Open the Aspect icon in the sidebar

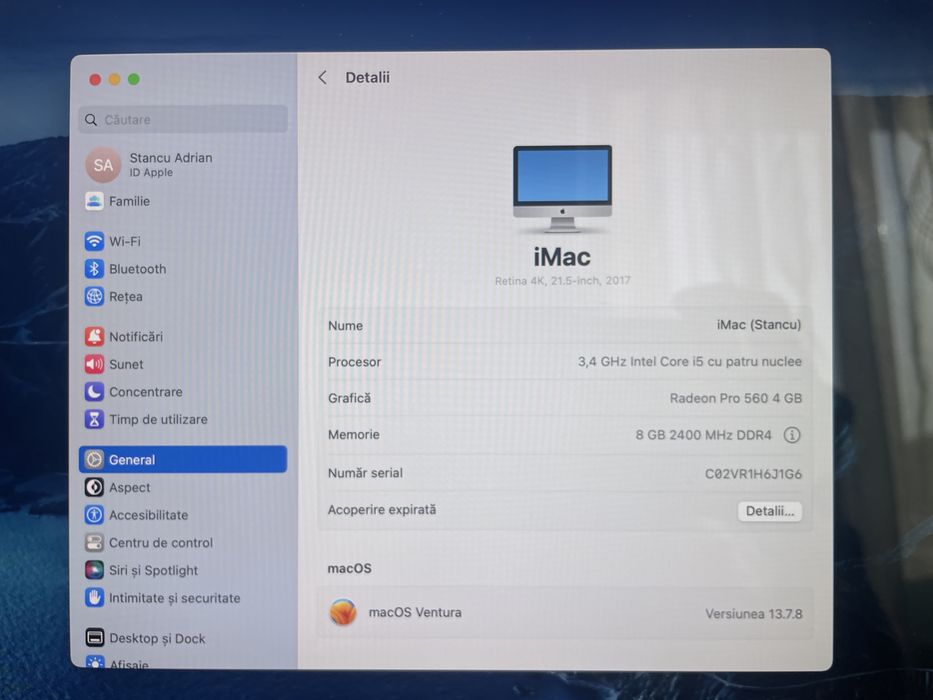pyautogui.click(x=94, y=488)
